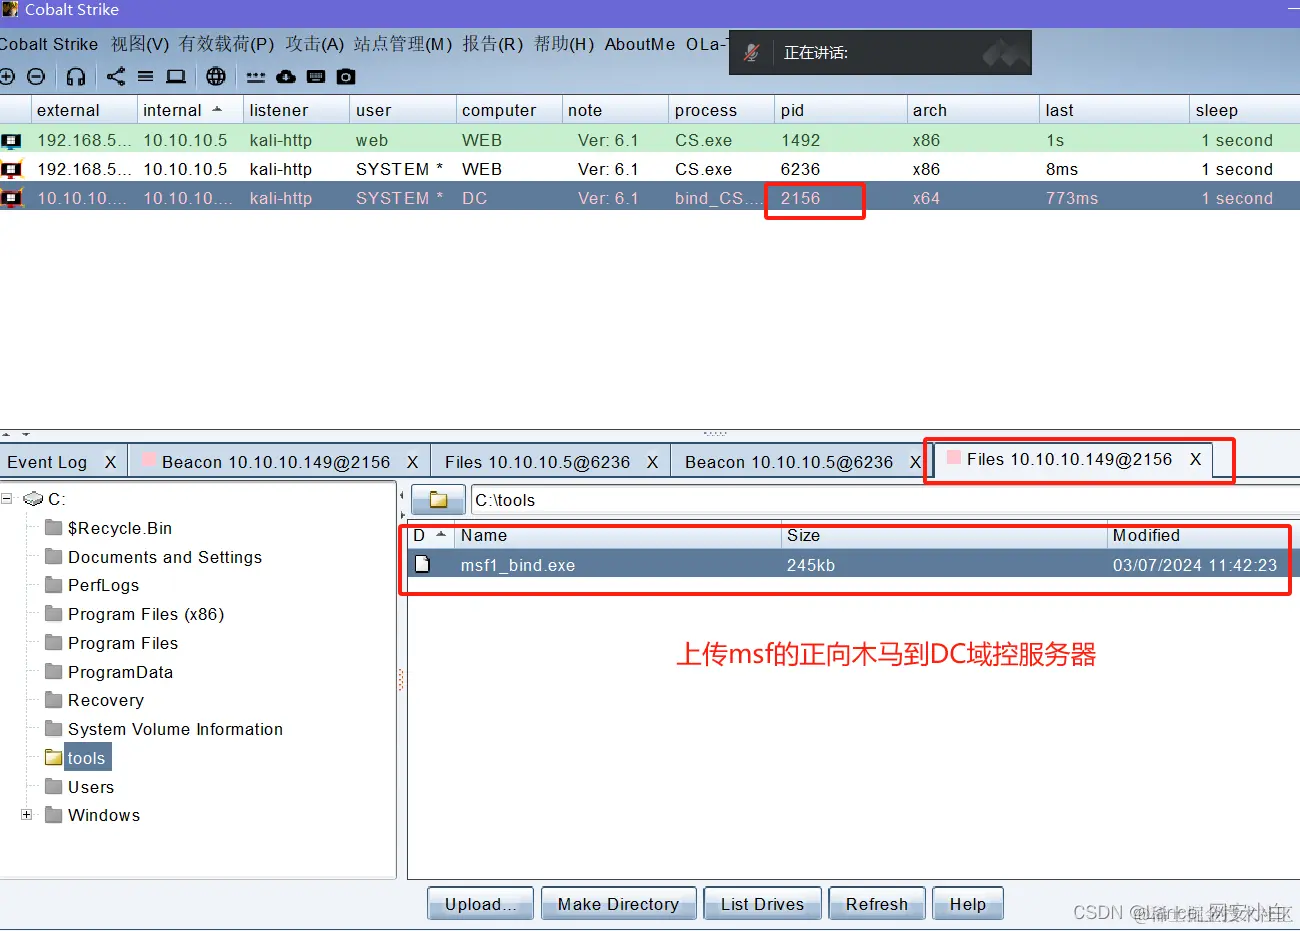Close the Files 10.10.10.5@6236 tab
Viewport: 1300px width, 931px height.
click(652, 462)
